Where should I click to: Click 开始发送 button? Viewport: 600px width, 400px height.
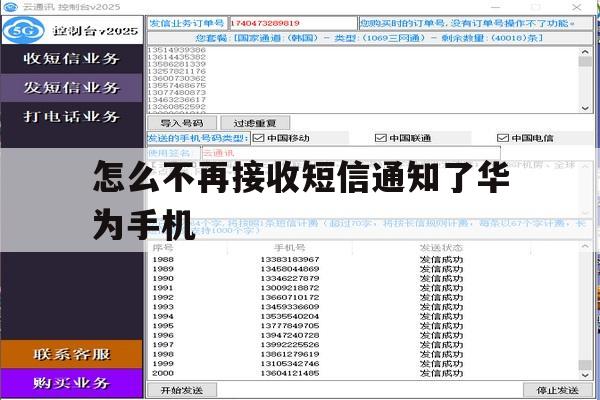tap(182, 390)
